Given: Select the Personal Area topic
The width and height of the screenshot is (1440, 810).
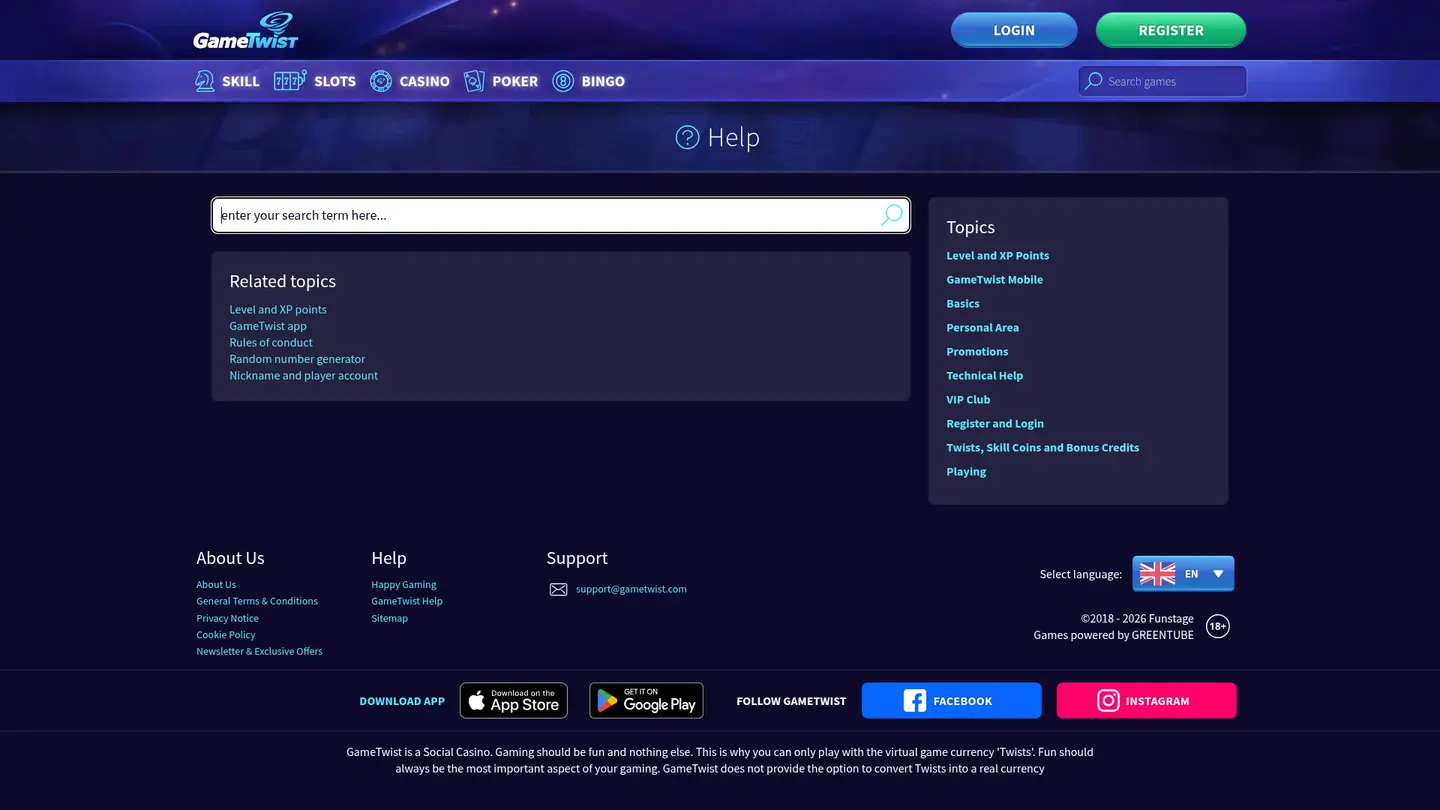Looking at the screenshot, I should pos(983,327).
